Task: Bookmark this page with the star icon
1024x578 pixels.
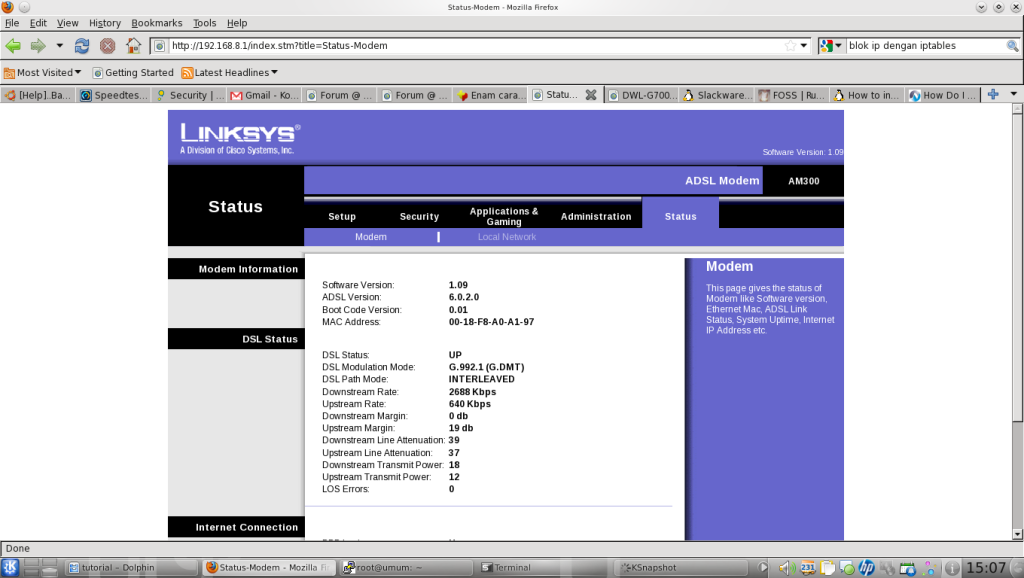Action: [790, 46]
